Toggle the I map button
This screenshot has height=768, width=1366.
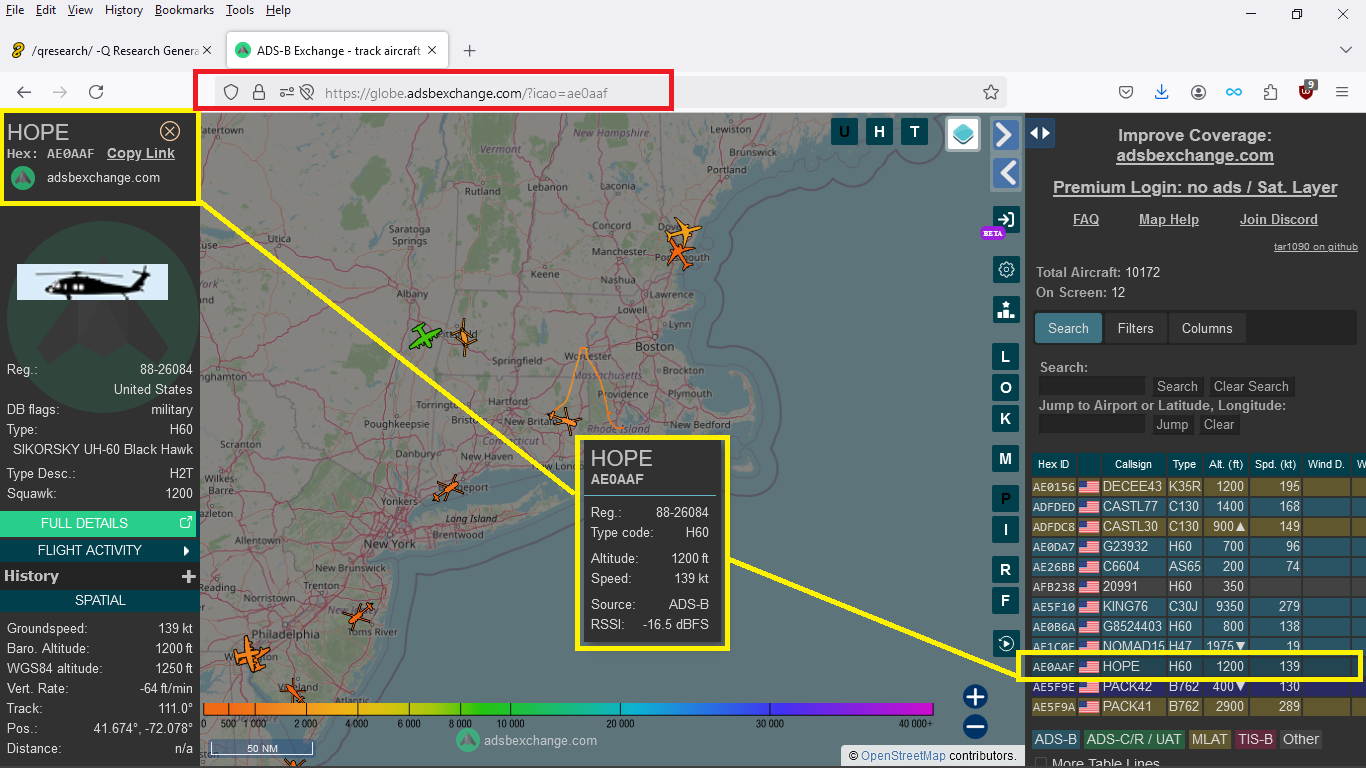coord(1006,530)
